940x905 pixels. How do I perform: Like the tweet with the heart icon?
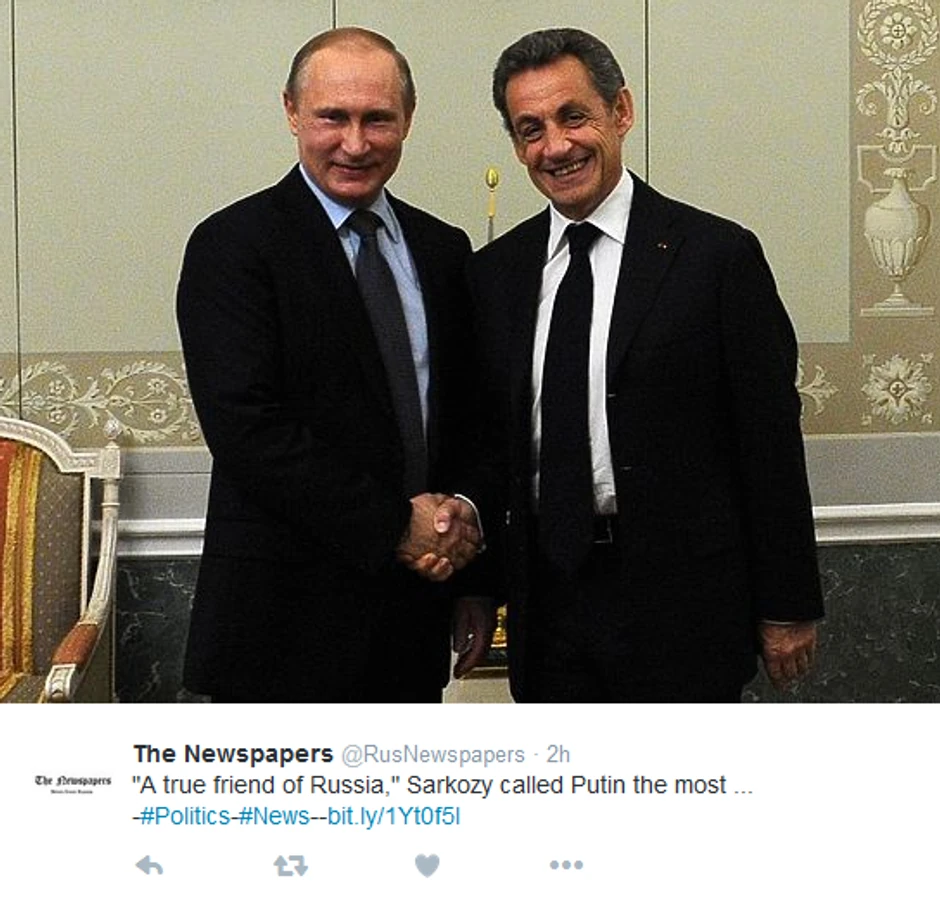[427, 865]
